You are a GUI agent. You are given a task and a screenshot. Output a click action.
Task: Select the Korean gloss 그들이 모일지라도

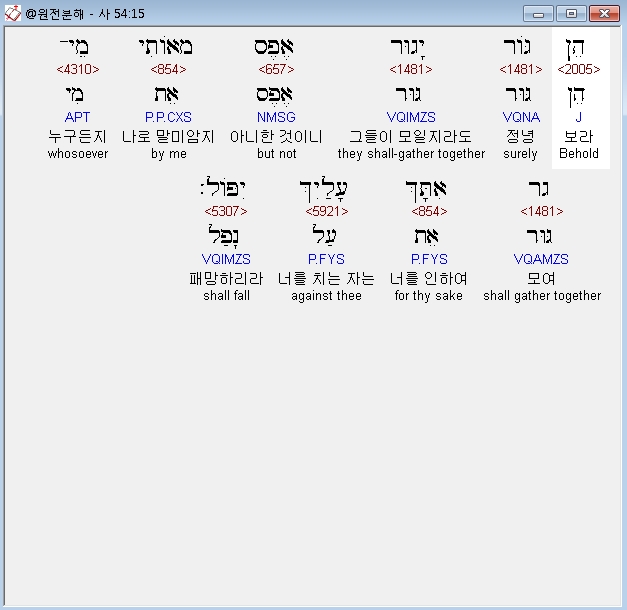[411, 136]
